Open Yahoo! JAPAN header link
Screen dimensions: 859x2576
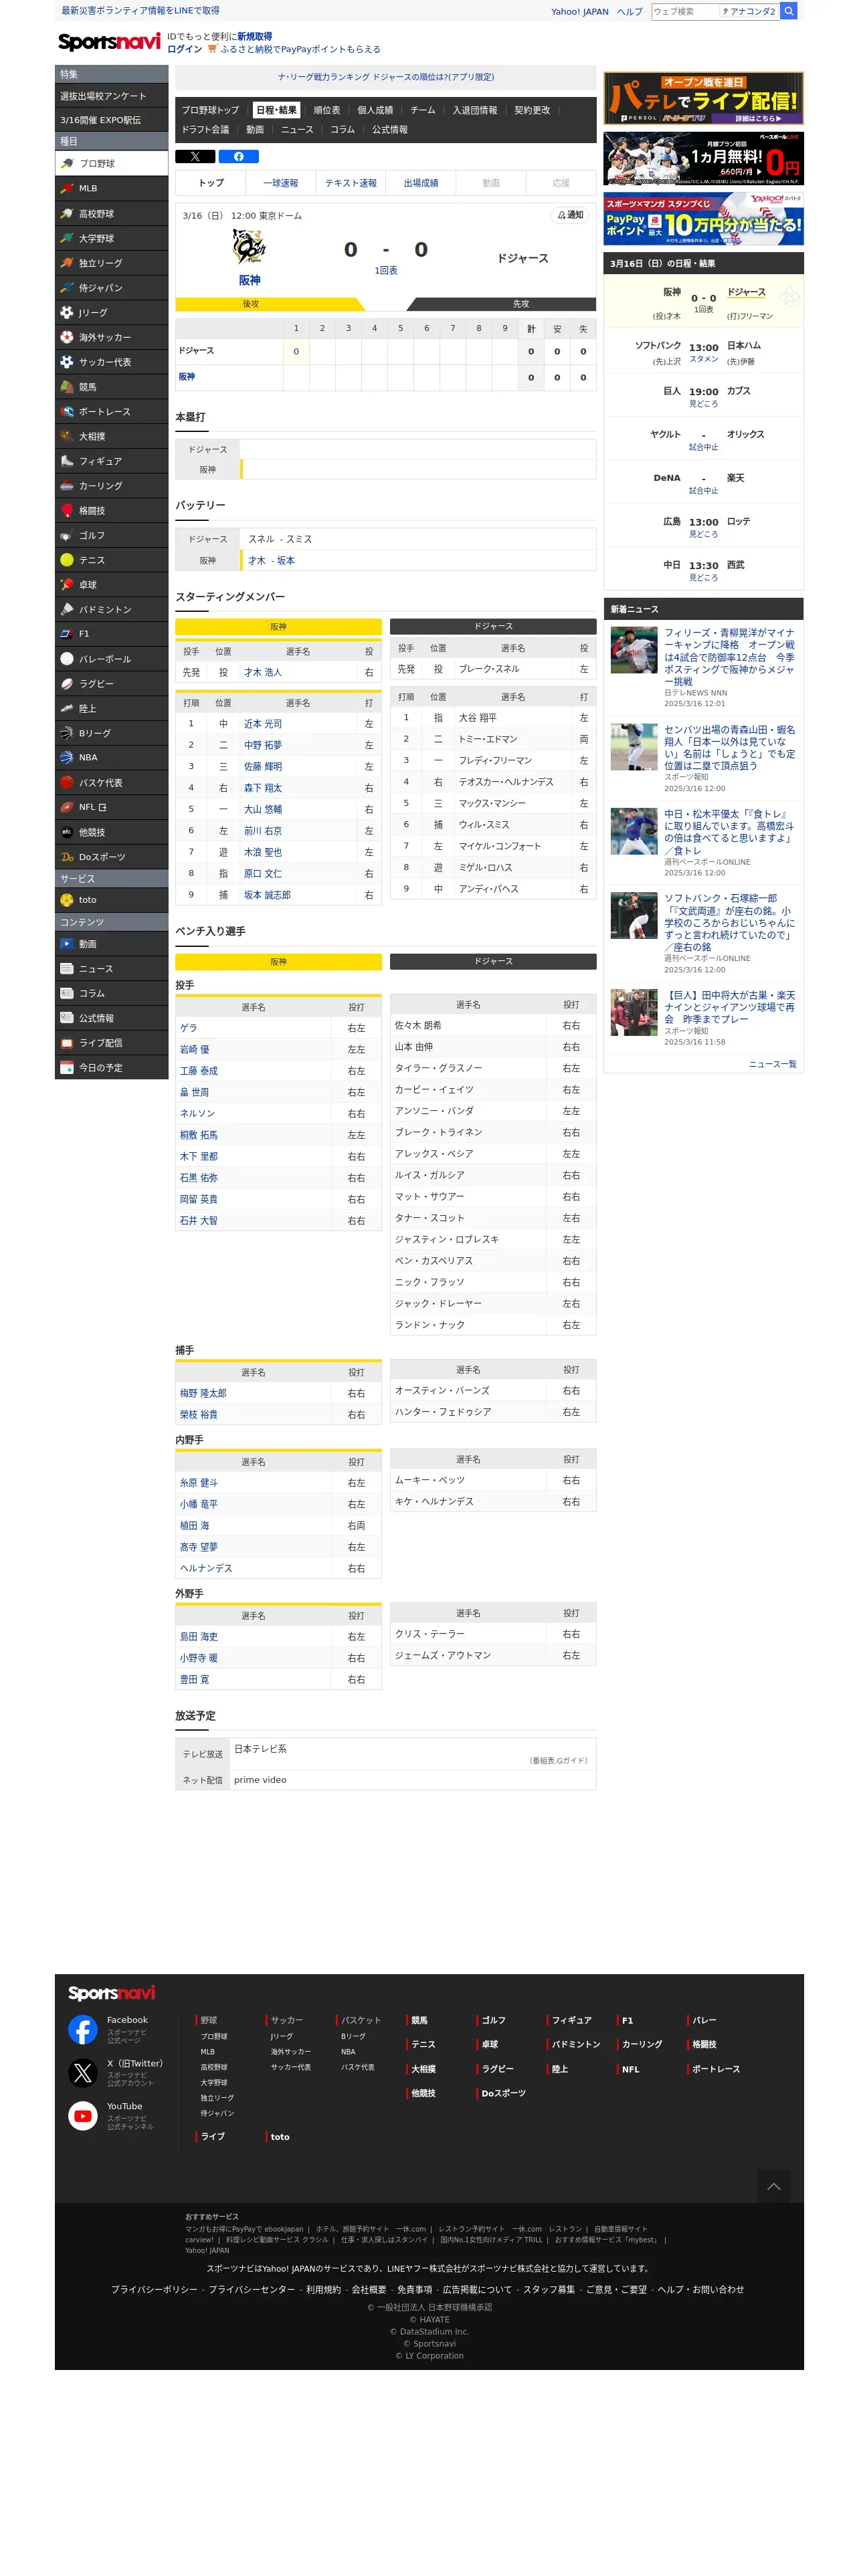[x=579, y=12]
